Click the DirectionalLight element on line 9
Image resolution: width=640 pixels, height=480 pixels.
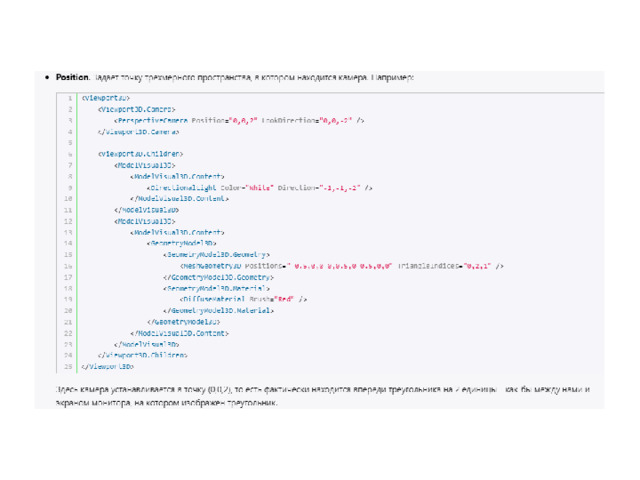182,188
